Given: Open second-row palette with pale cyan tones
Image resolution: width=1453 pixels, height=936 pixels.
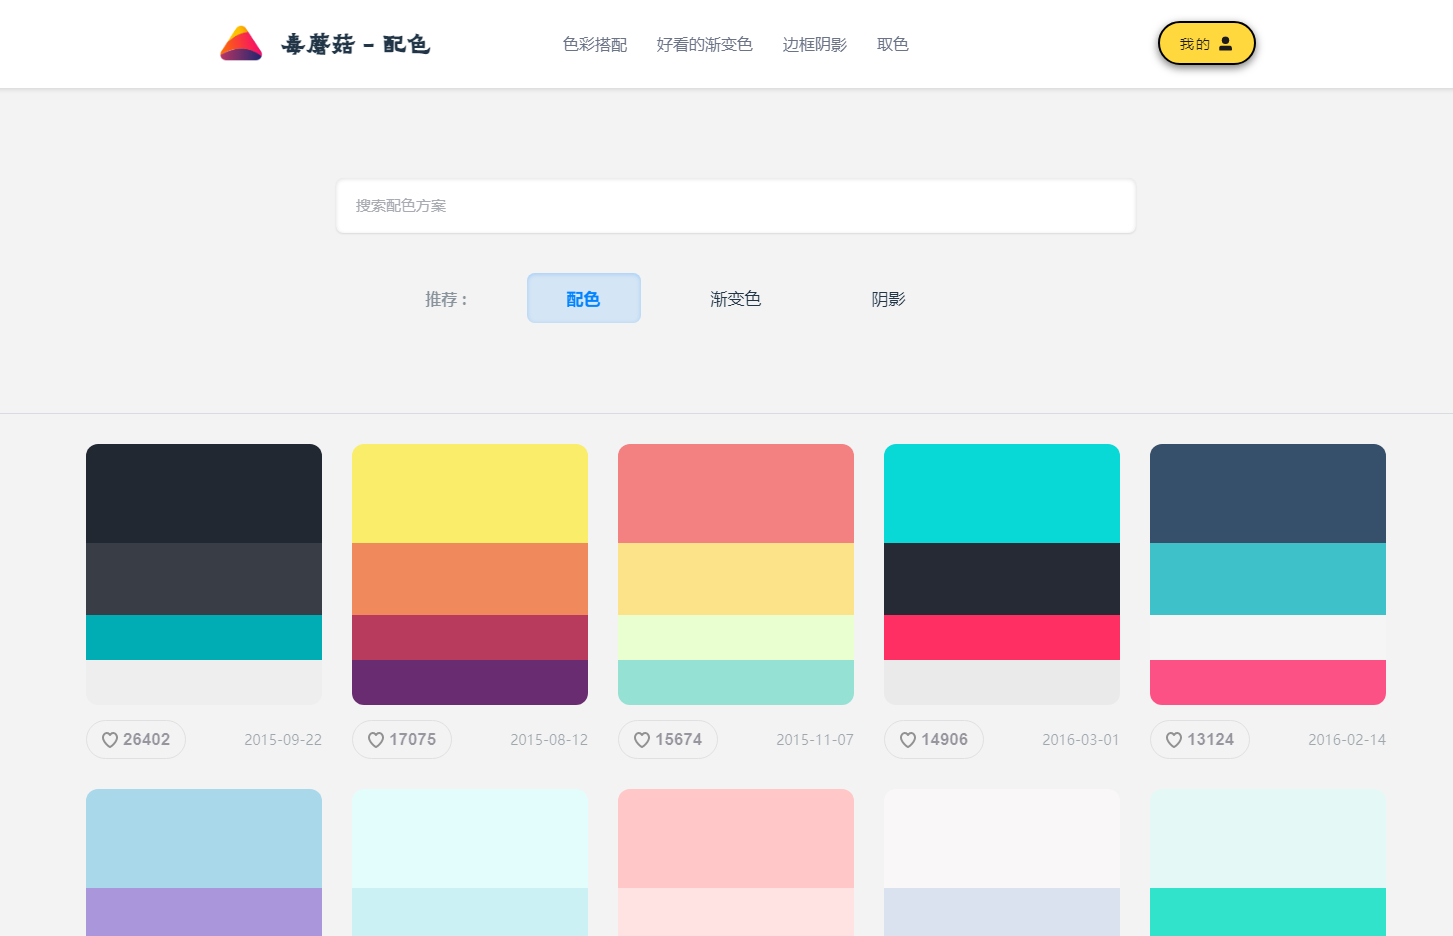Looking at the screenshot, I should [x=470, y=862].
